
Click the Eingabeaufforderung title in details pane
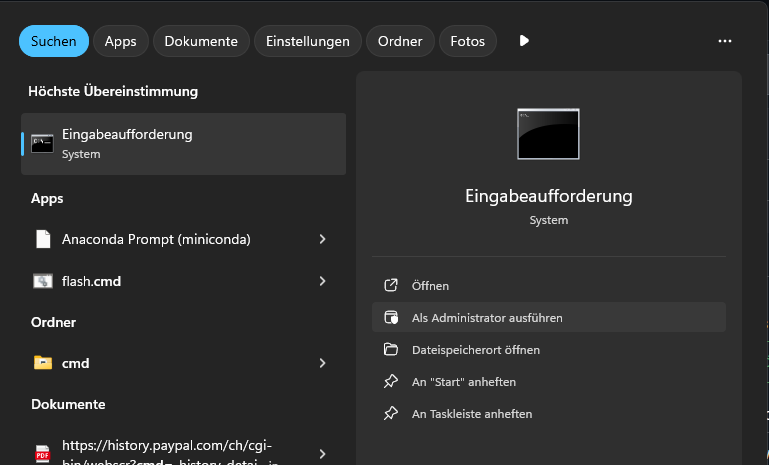tap(549, 196)
